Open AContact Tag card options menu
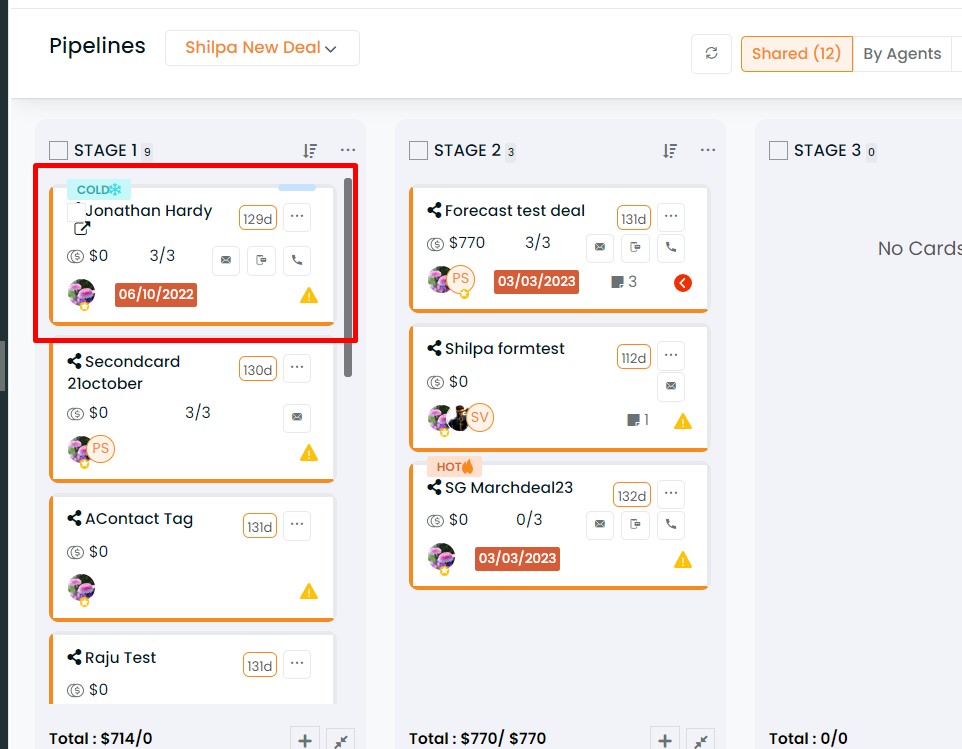 [297, 524]
